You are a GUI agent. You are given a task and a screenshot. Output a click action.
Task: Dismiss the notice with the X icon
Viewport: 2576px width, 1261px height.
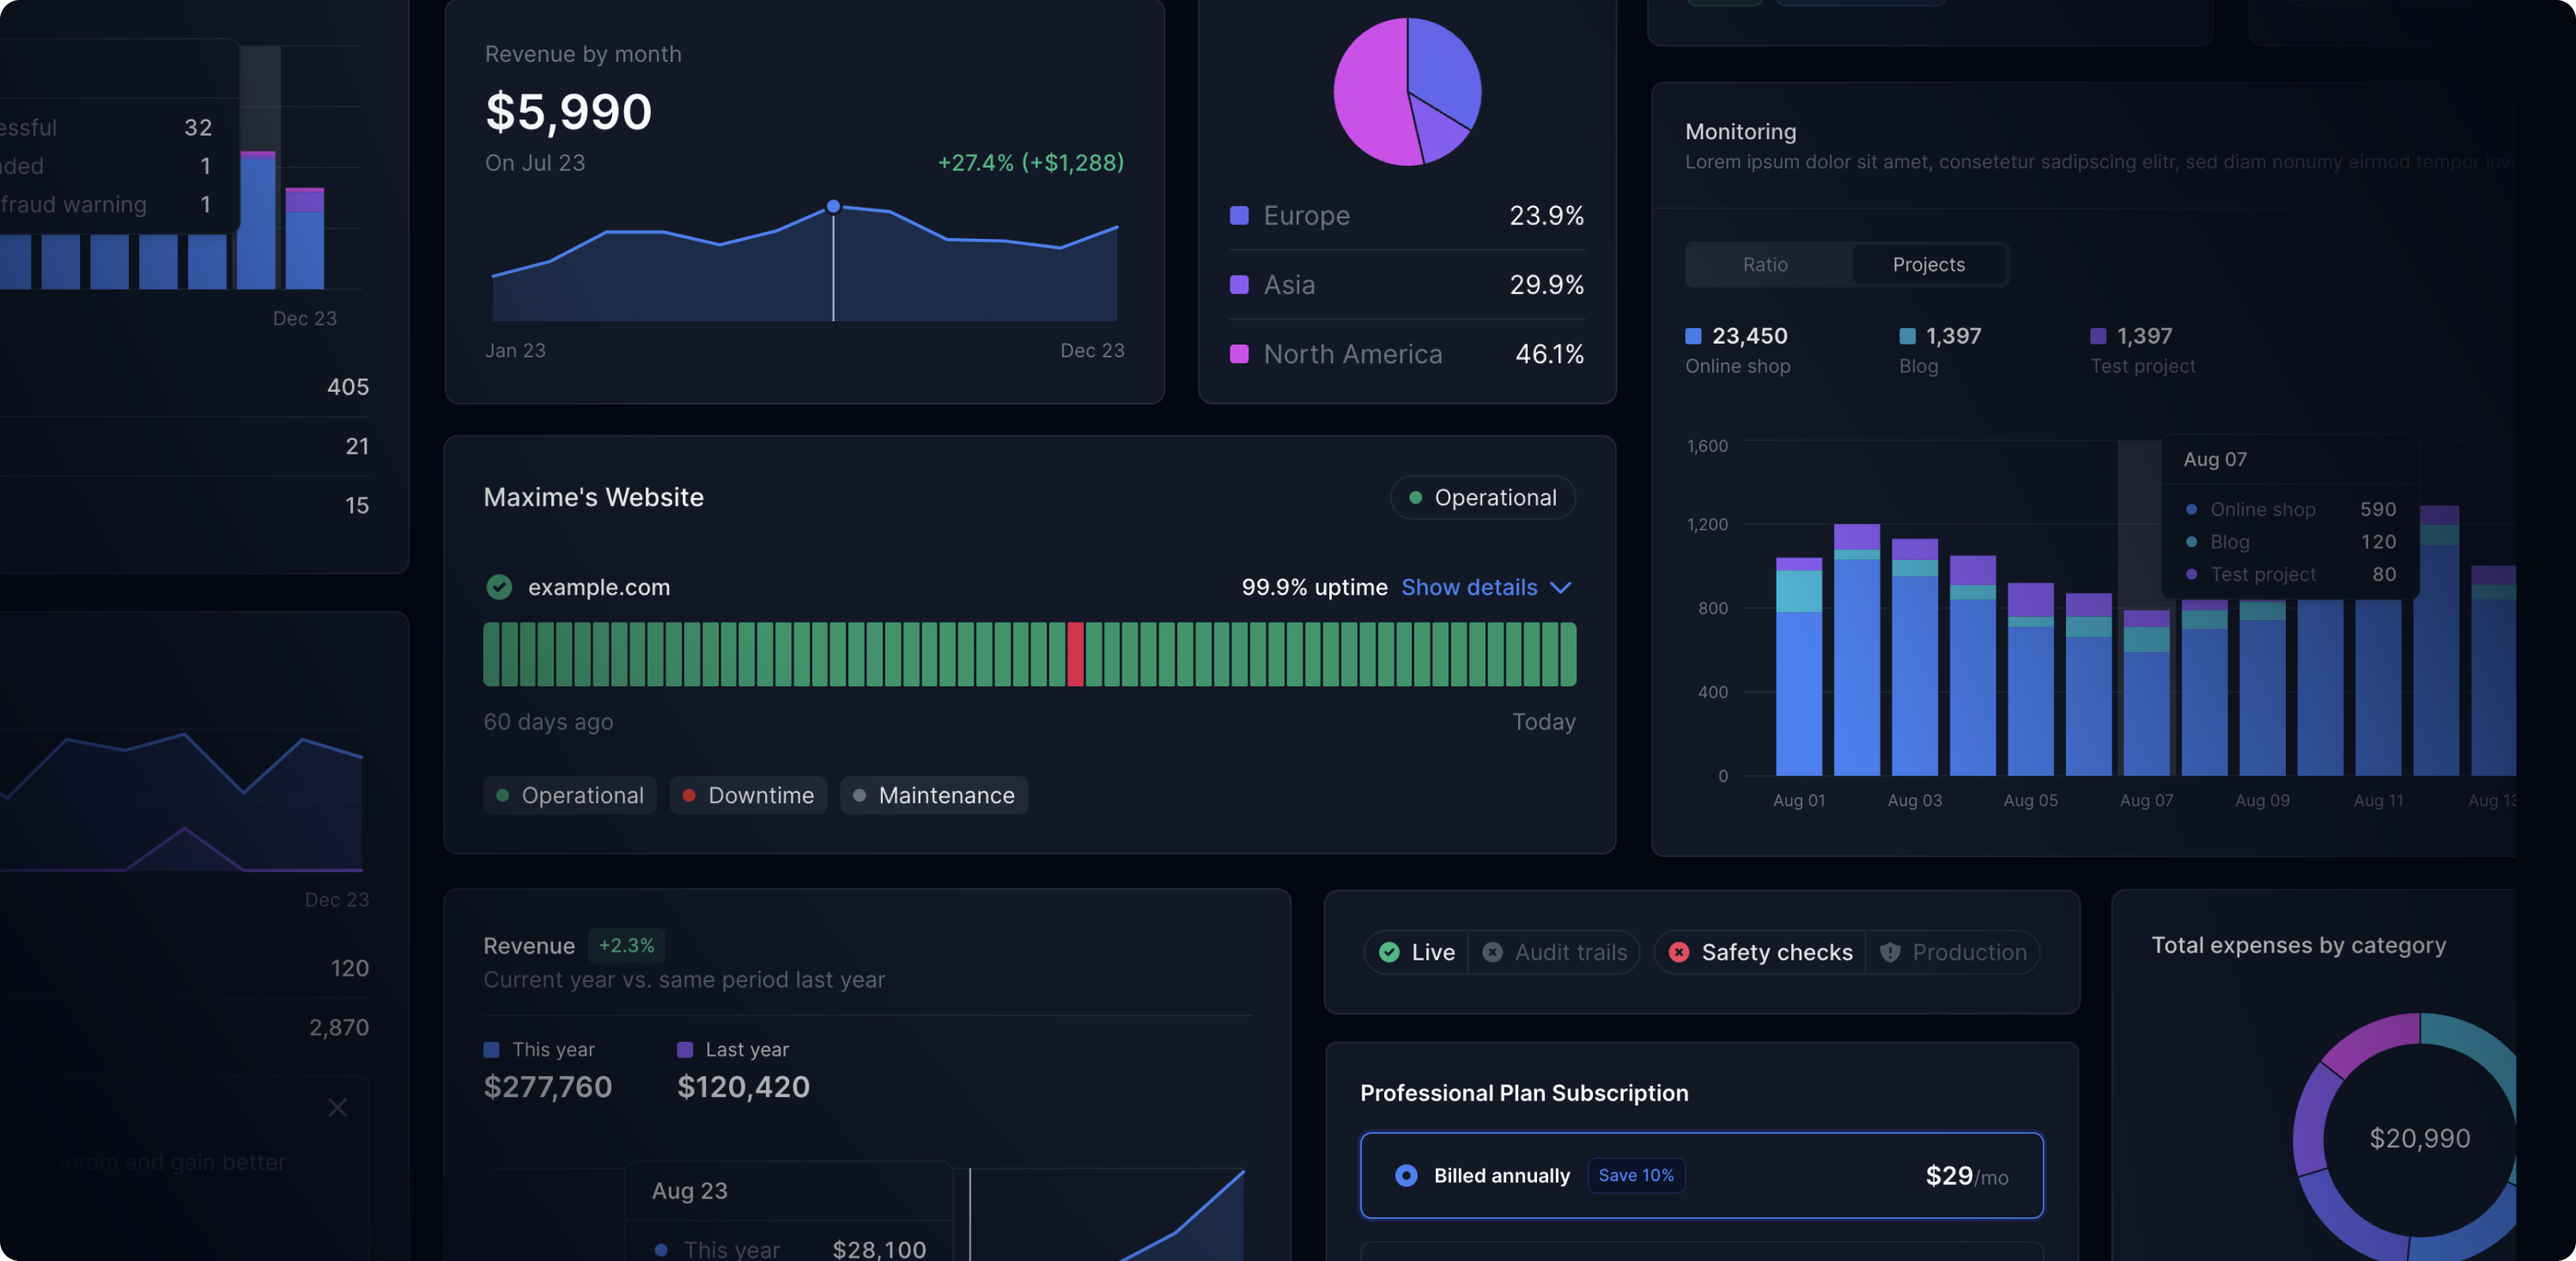pyautogui.click(x=338, y=1108)
